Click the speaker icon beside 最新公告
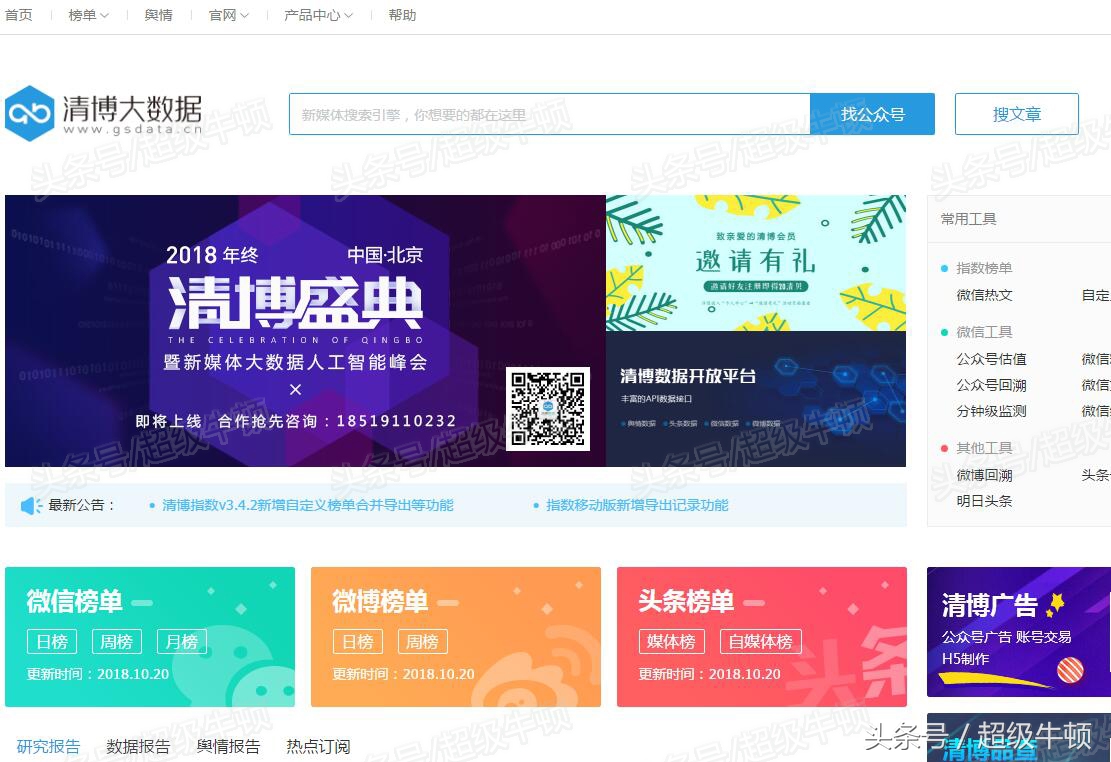This screenshot has width=1111, height=762. 30,505
